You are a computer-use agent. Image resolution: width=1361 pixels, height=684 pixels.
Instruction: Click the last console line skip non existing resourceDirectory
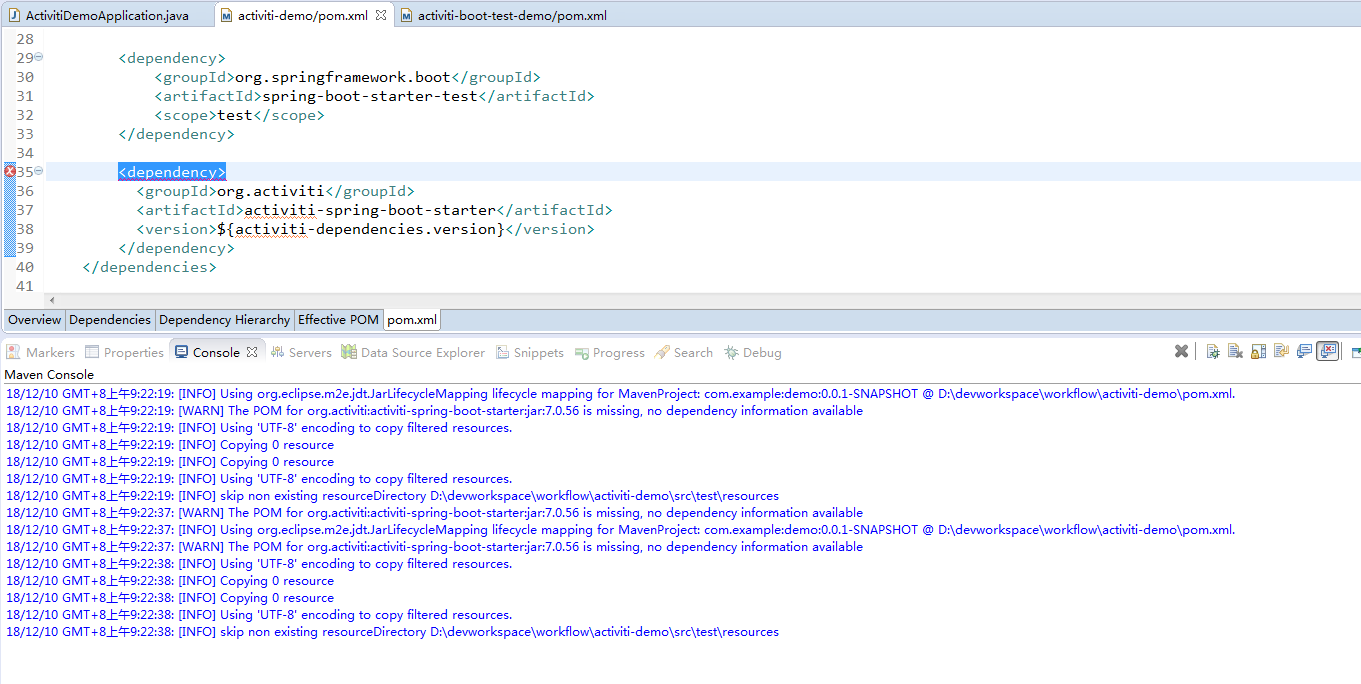coord(392,631)
